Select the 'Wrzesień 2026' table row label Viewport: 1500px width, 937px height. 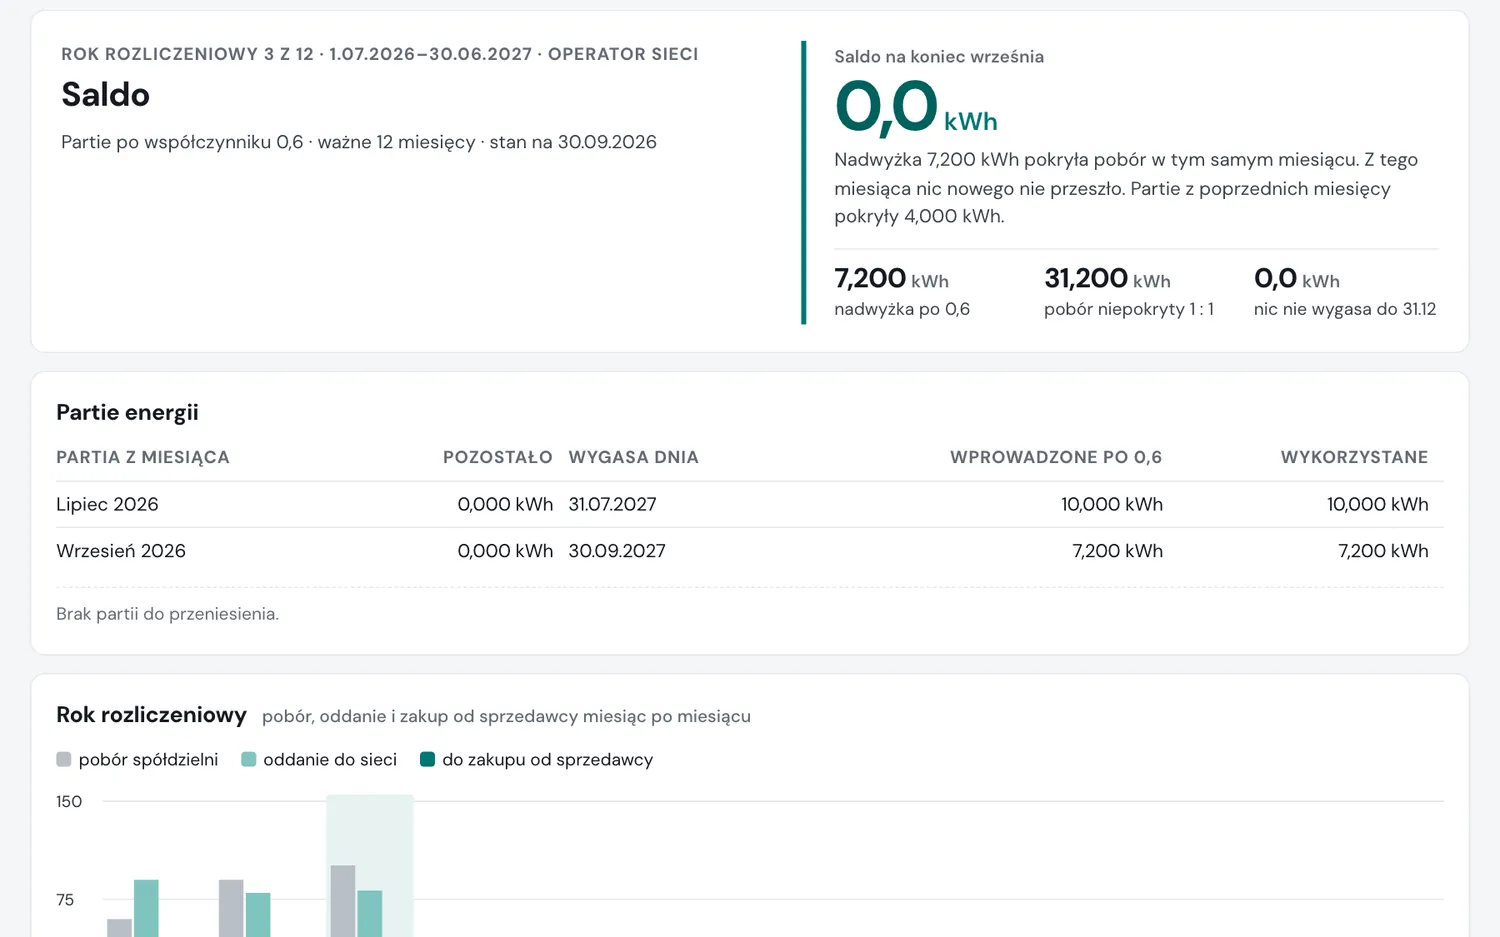click(121, 551)
